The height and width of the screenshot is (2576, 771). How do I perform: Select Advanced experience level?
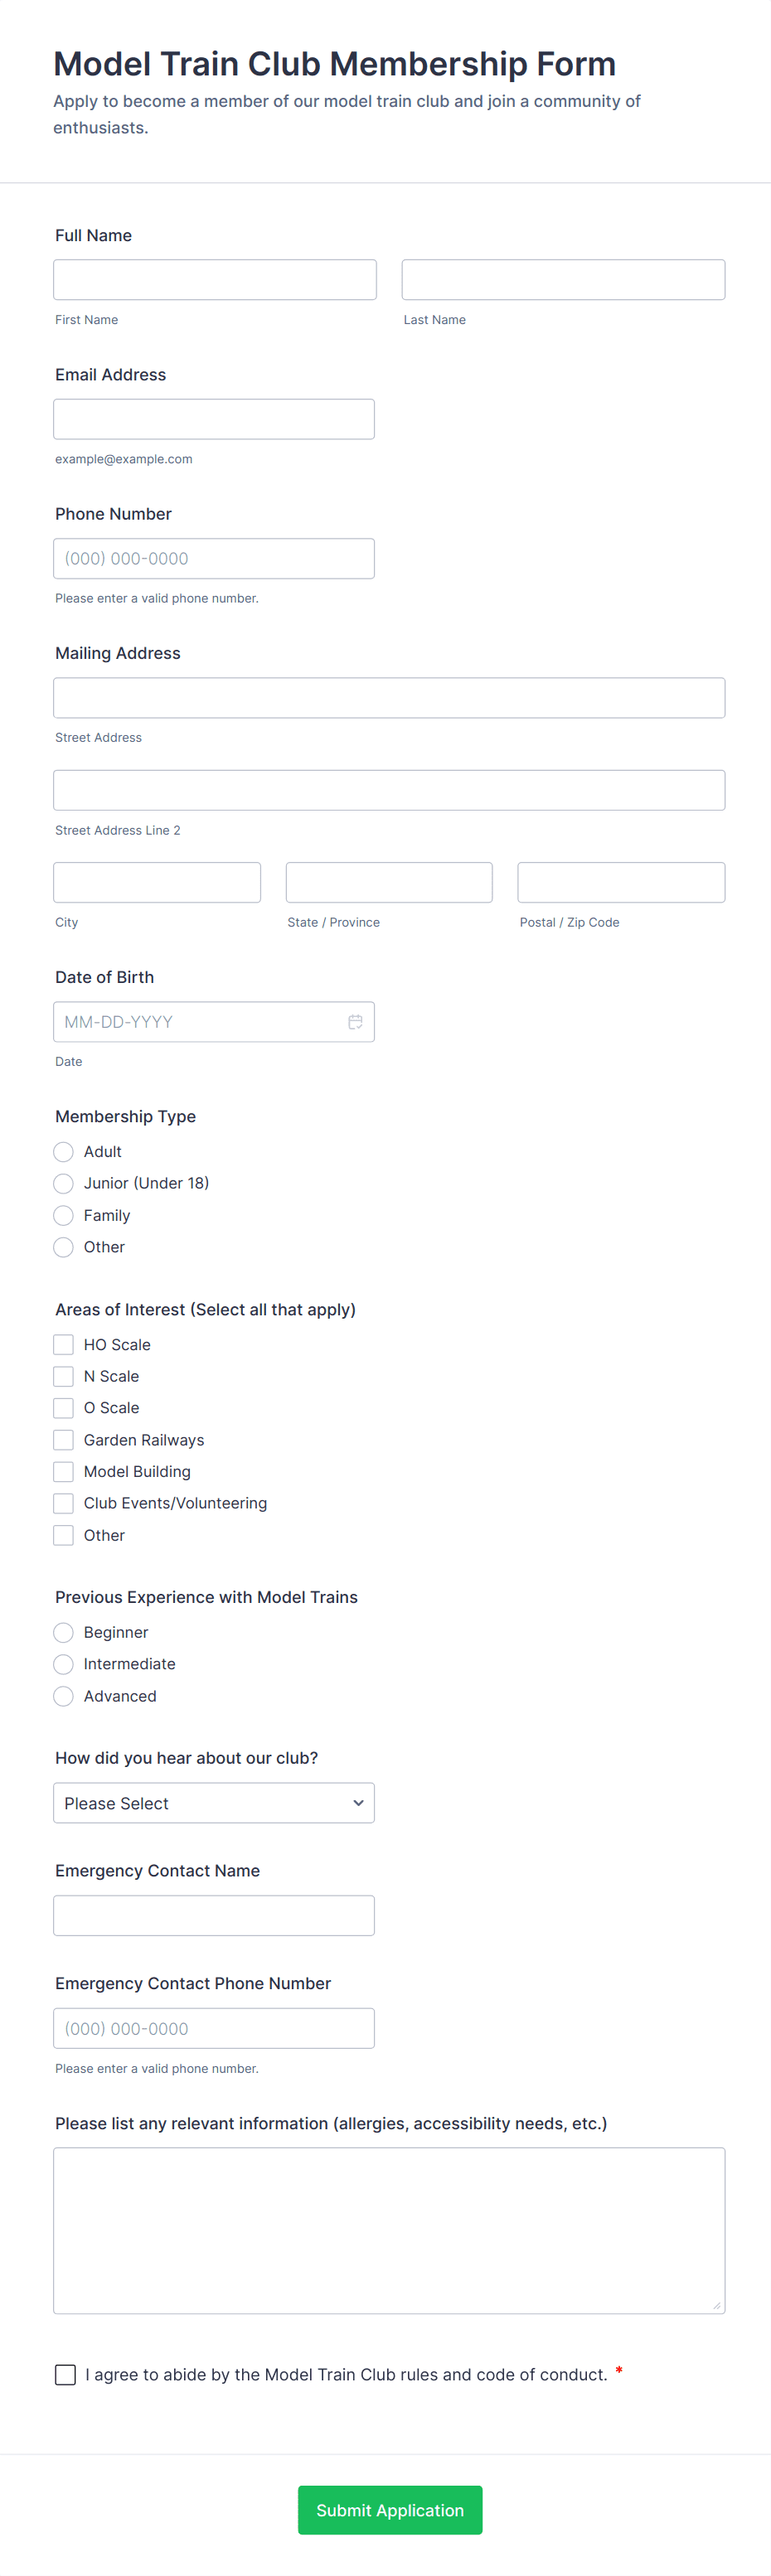coord(64,1695)
